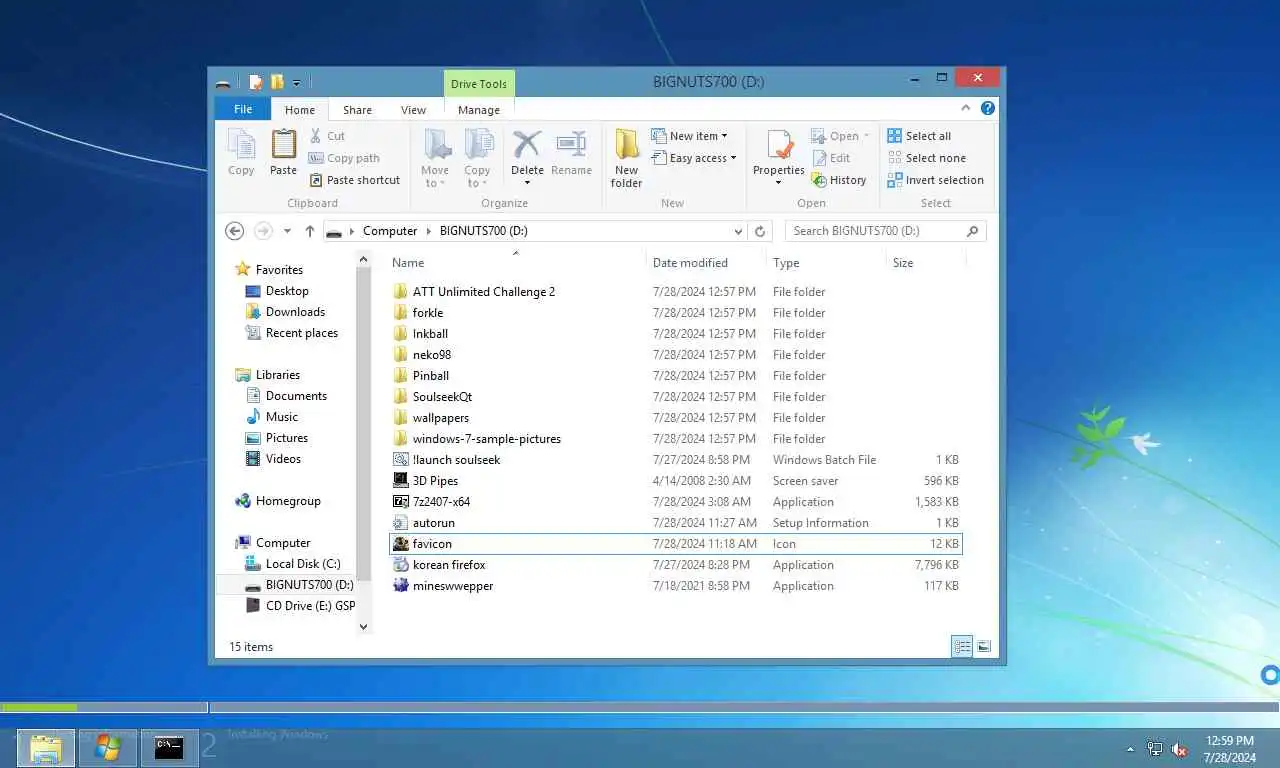Click the Edit ribbon command
Screen dimensions: 1280x768
(831, 158)
